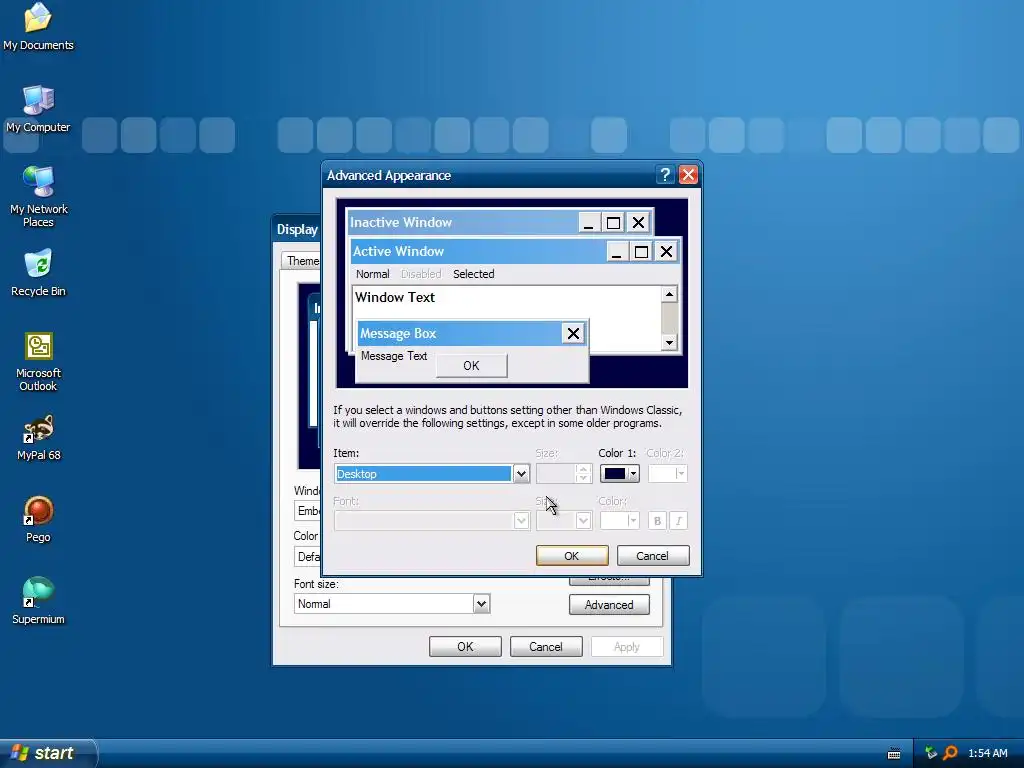
Task: Select the My Computer desktop icon
Action: tap(38, 108)
